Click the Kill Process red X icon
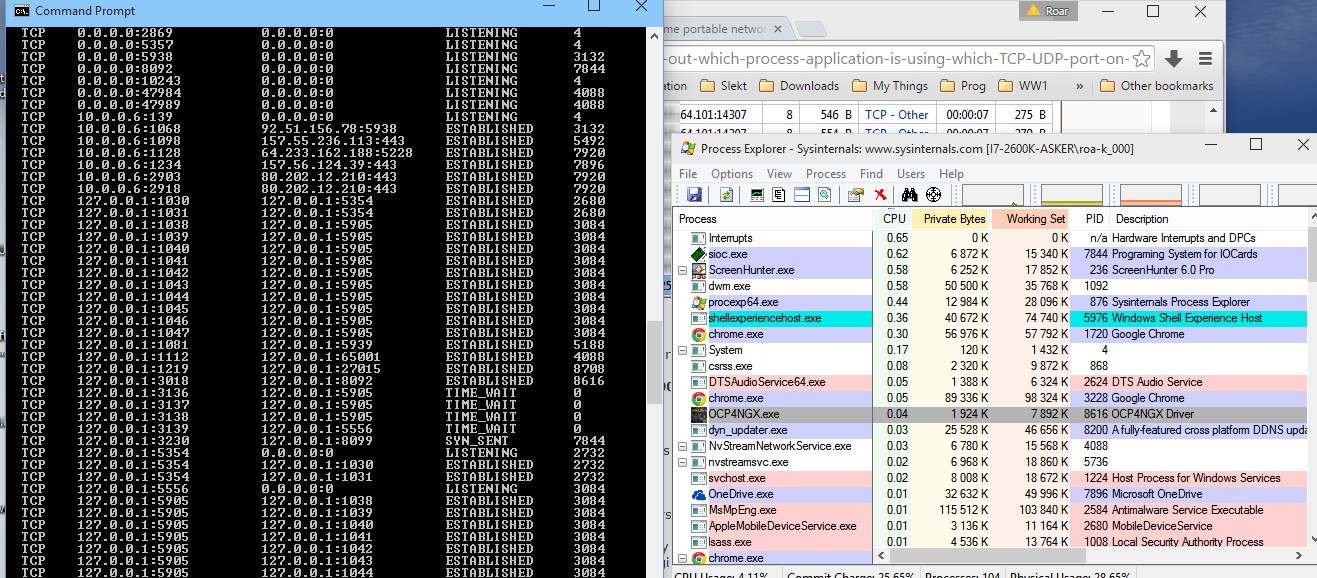This screenshot has height=578, width=1317. click(881, 195)
